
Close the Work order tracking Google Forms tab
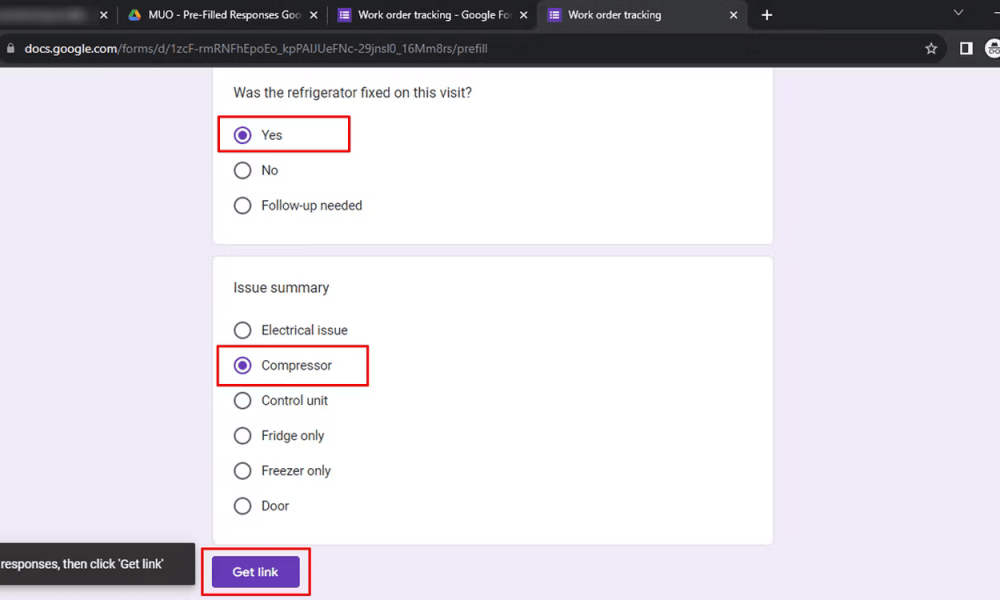pos(524,15)
